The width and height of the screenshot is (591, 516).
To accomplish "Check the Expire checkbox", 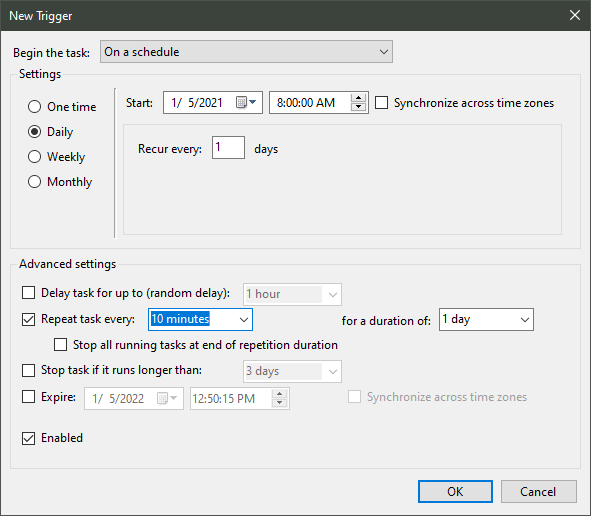I will (28, 397).
